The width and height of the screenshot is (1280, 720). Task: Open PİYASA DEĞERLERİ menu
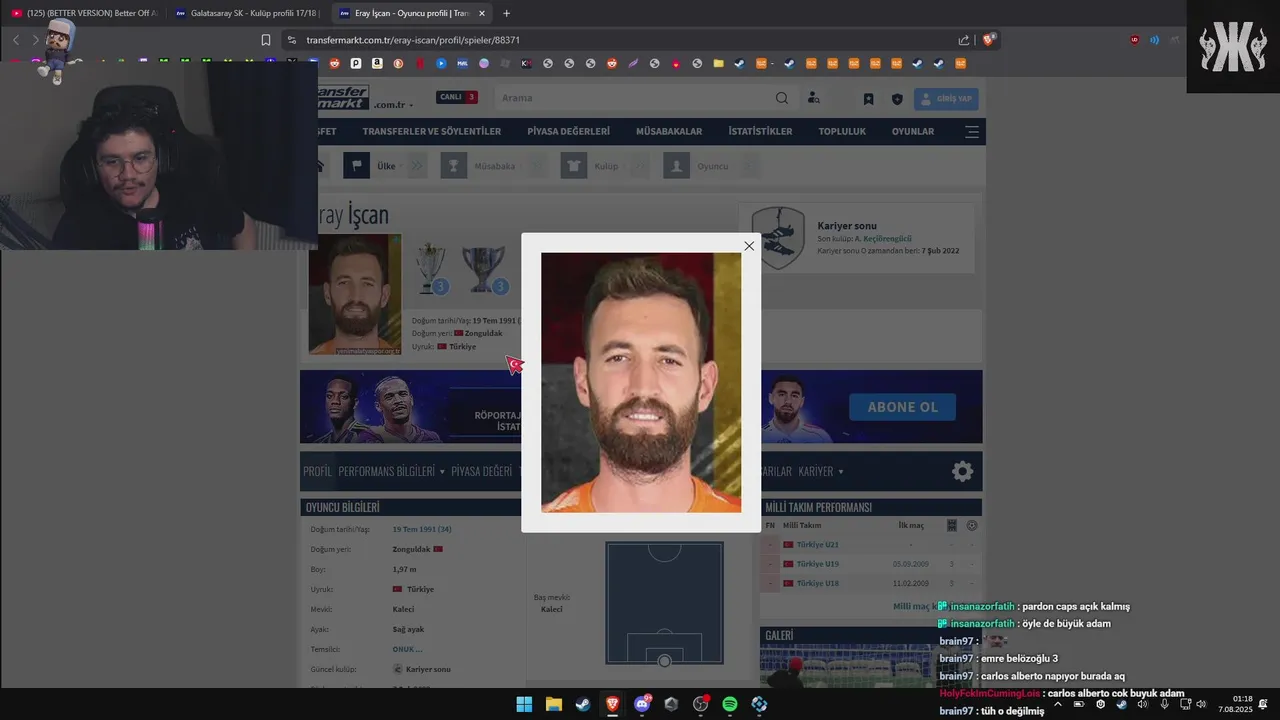pos(568,131)
